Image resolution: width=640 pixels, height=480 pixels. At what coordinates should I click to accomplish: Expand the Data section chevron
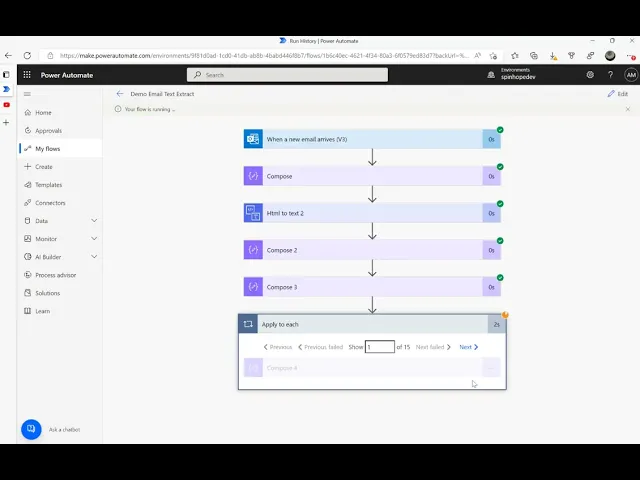[94, 221]
